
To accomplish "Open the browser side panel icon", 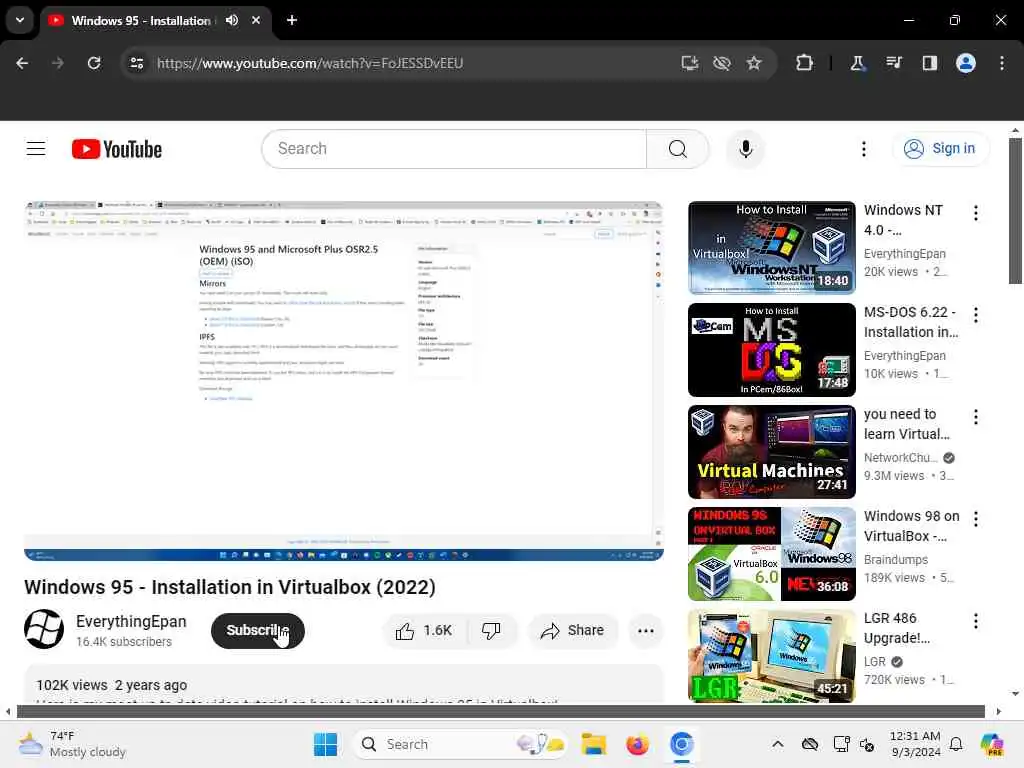I will 930,63.
